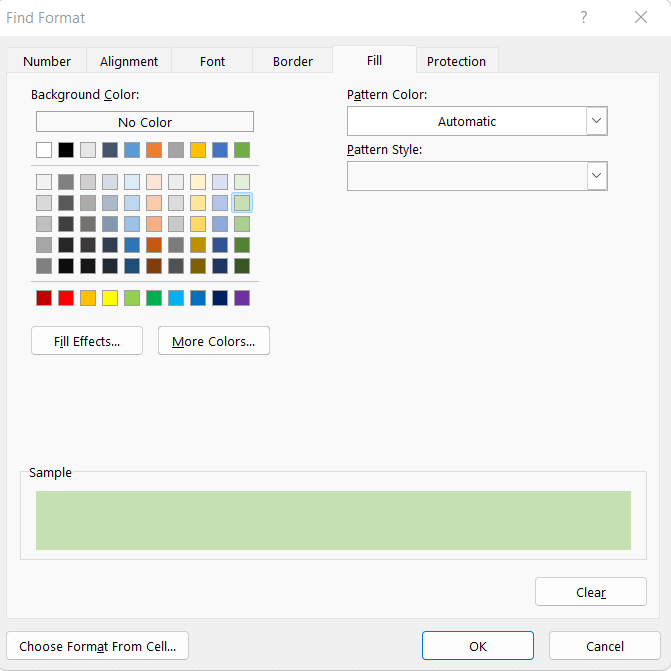Select the highlighted light green swatch
The image size is (671, 671).
click(242, 203)
